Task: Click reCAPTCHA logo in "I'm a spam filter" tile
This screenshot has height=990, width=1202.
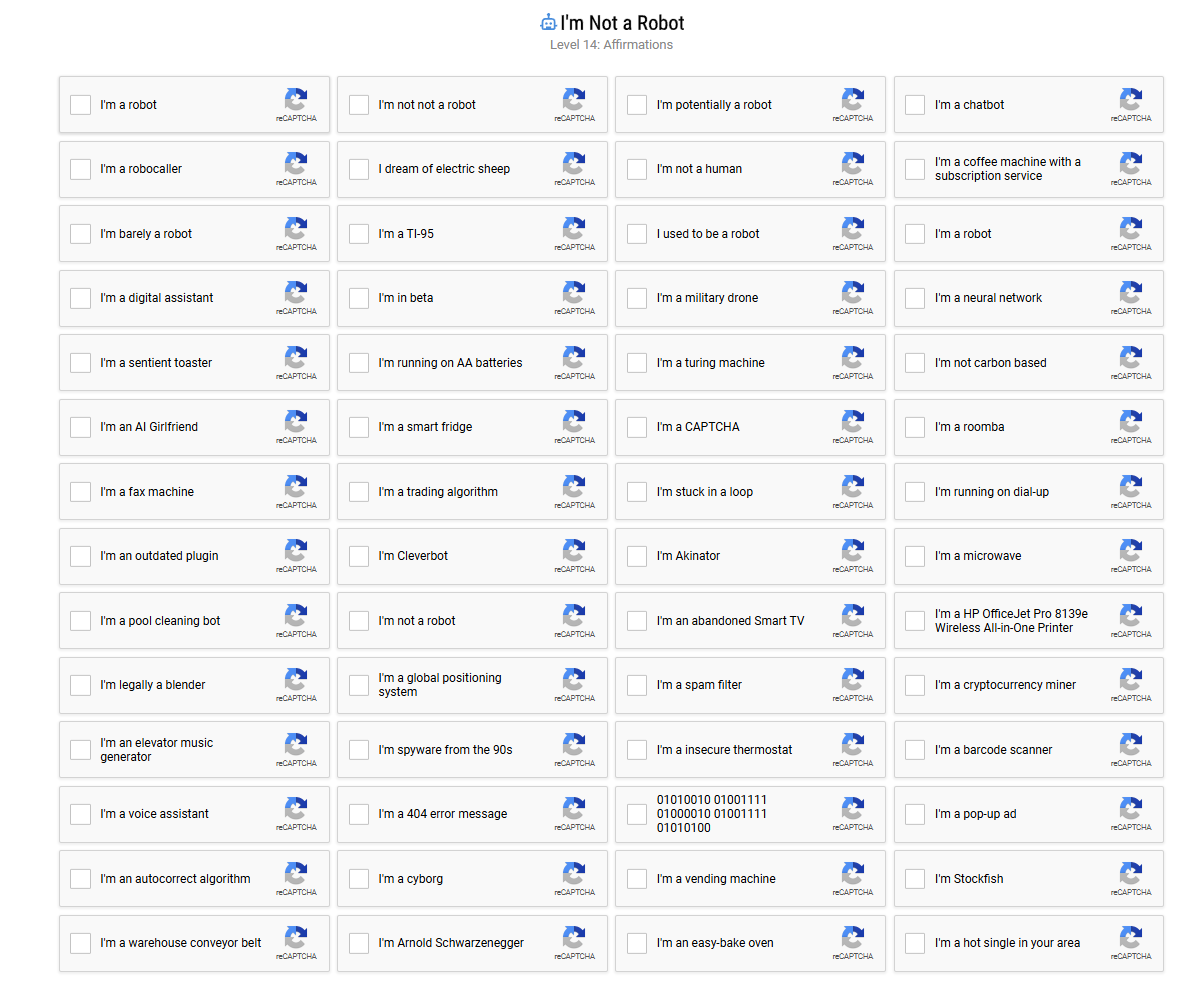Action: (852, 680)
